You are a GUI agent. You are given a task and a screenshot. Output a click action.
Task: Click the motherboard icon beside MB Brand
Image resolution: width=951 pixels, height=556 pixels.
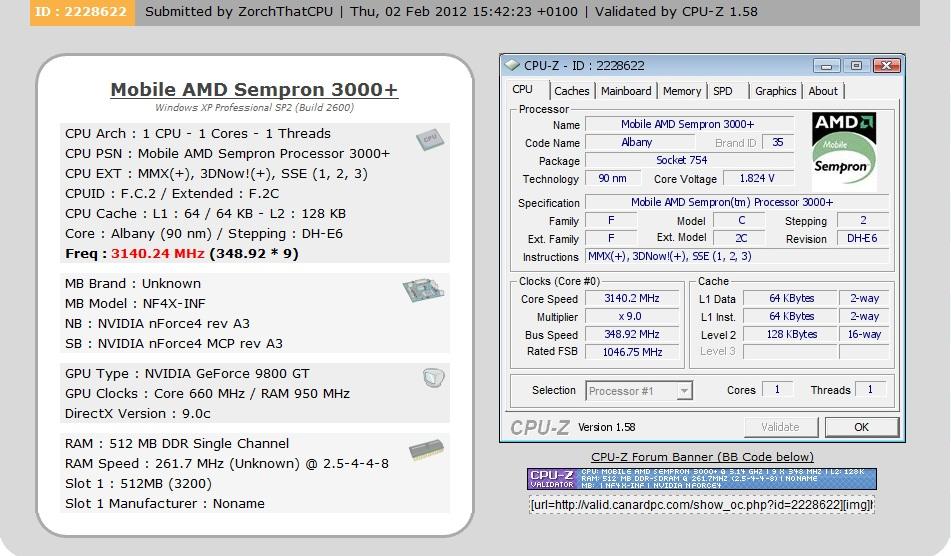click(x=423, y=289)
